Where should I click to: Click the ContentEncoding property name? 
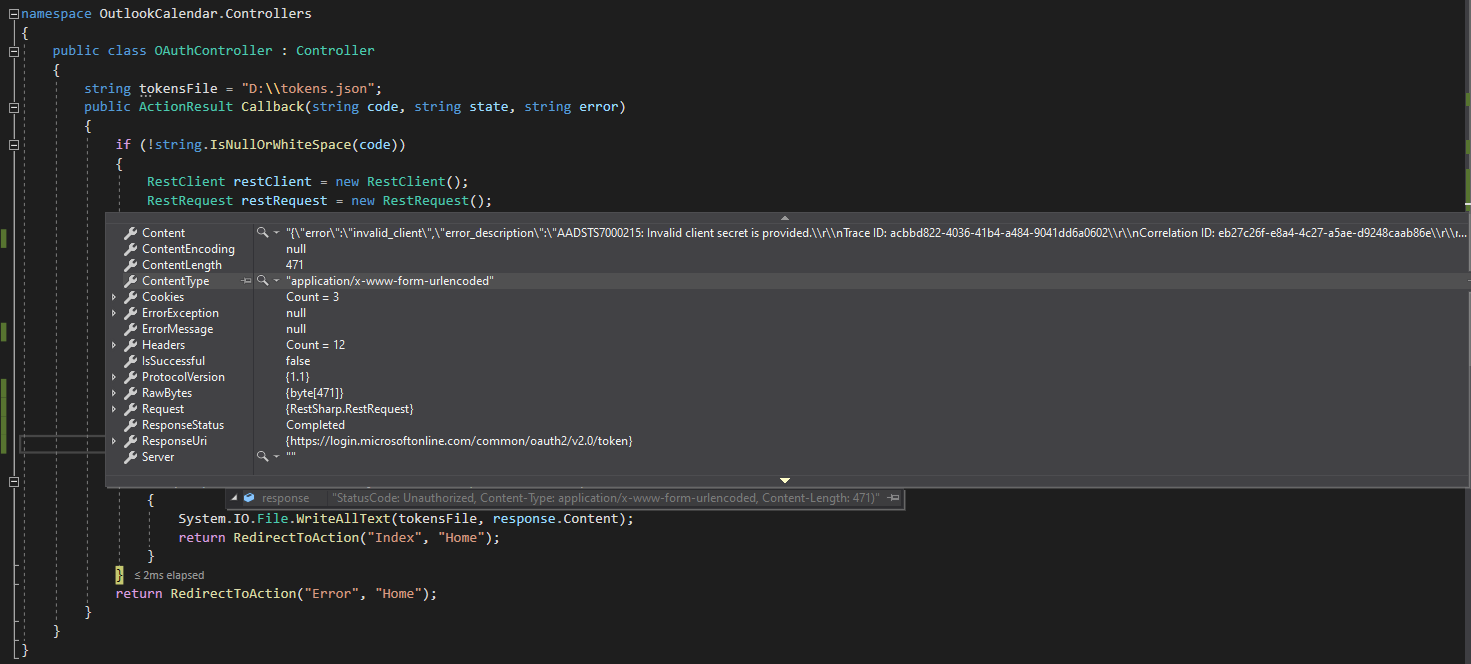[188, 249]
